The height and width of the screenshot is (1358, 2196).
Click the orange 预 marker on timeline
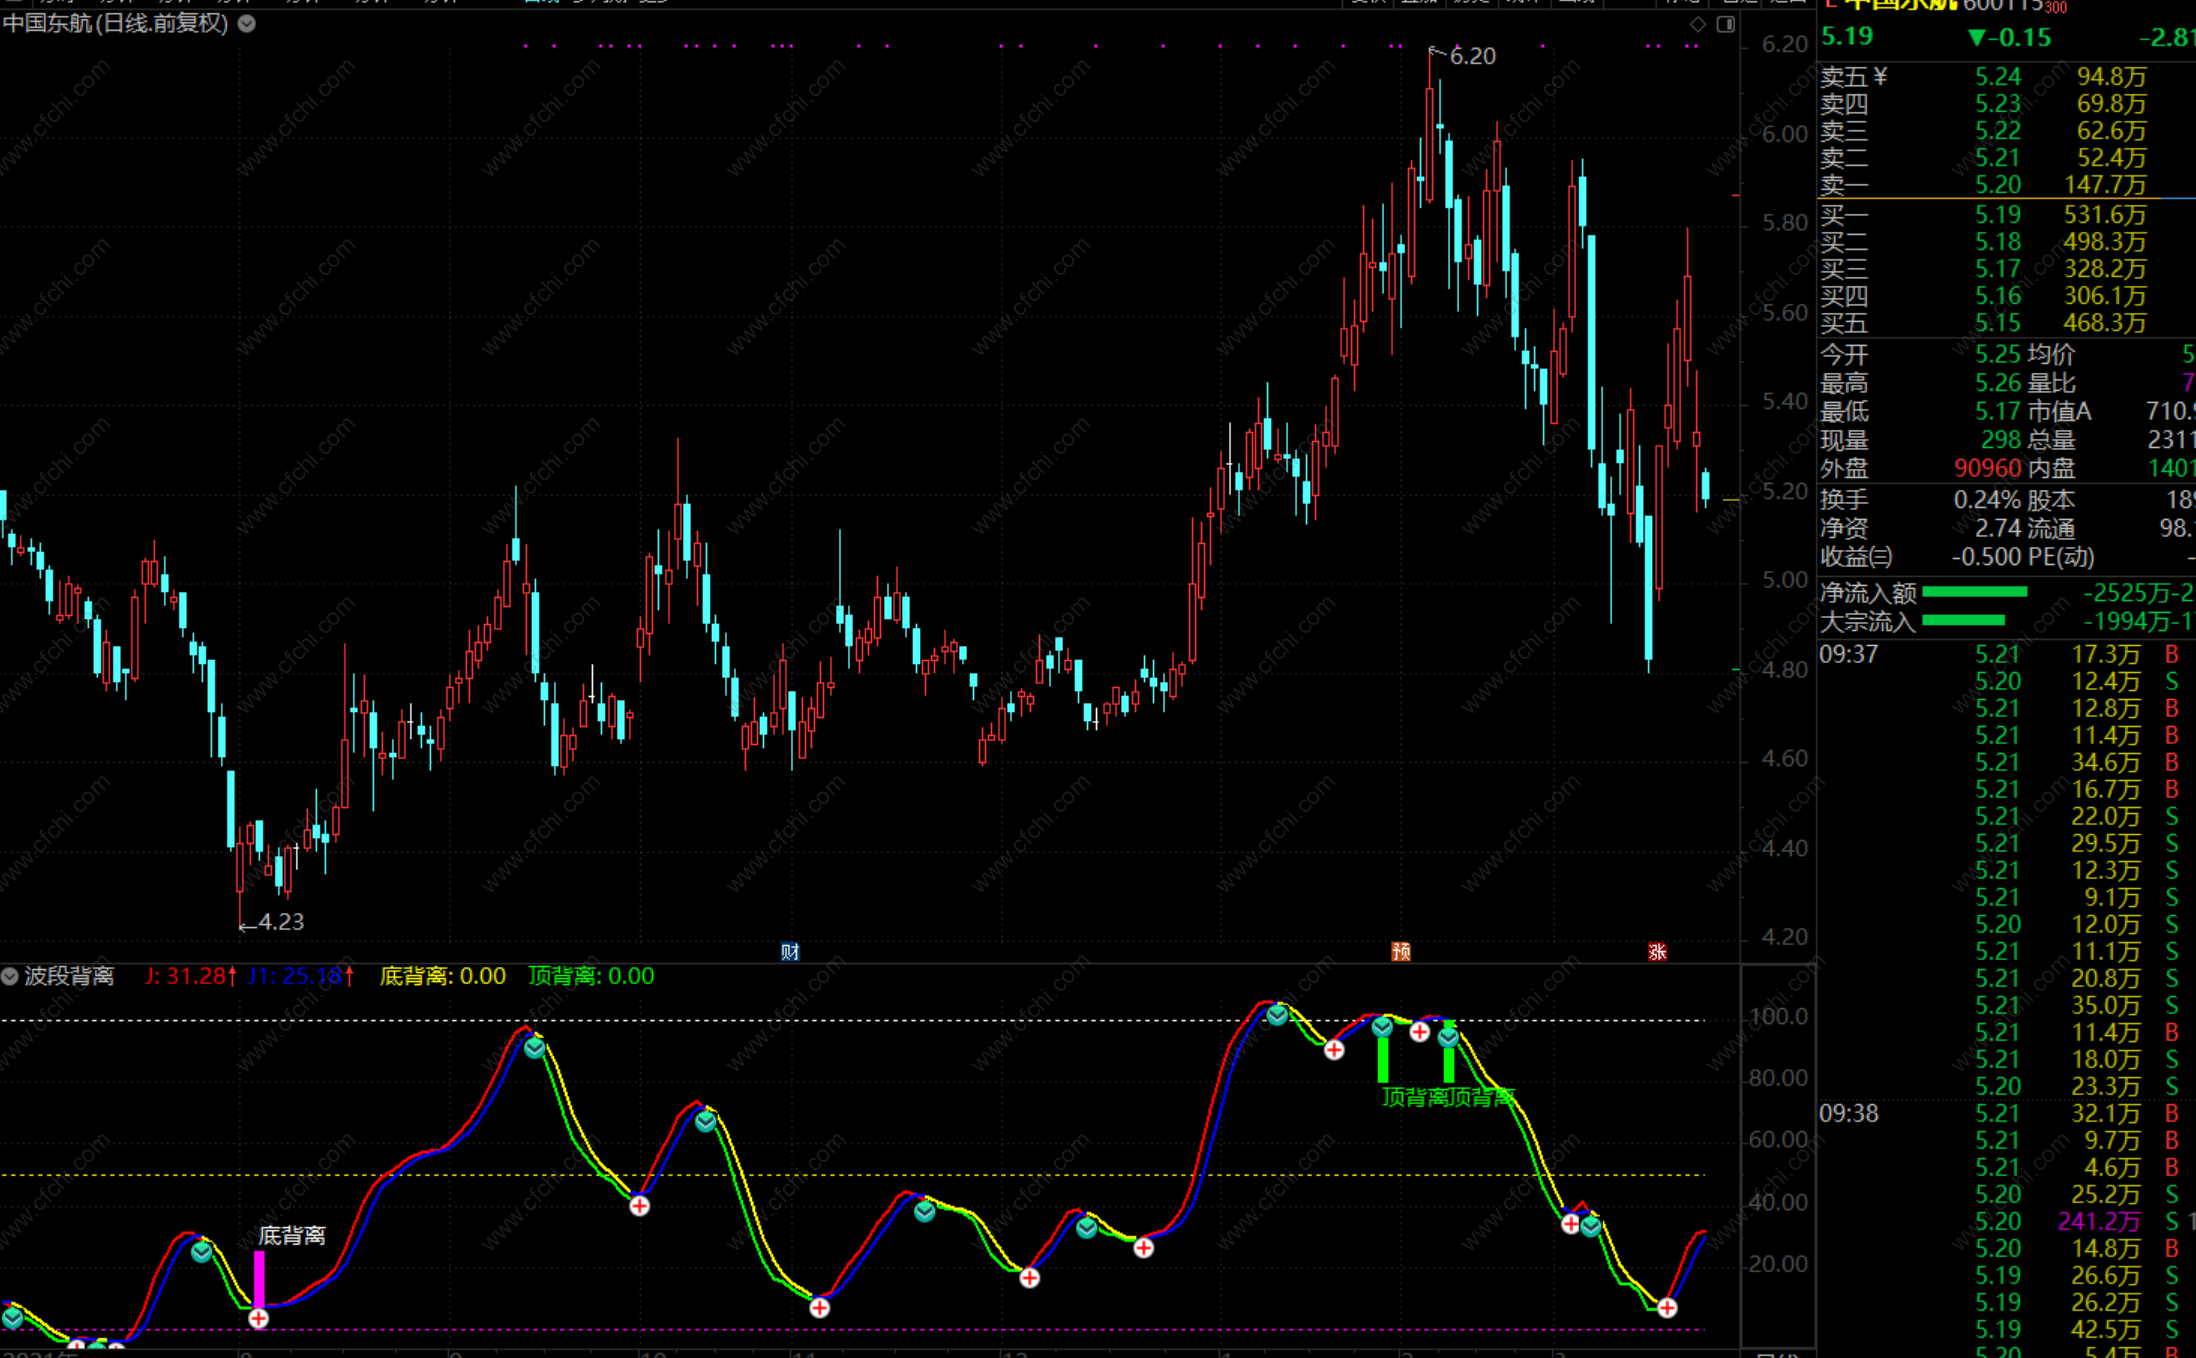[x=1401, y=951]
